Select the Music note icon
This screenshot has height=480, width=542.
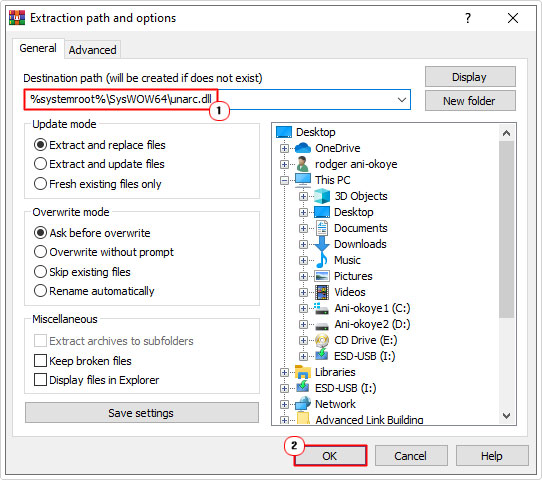point(322,260)
